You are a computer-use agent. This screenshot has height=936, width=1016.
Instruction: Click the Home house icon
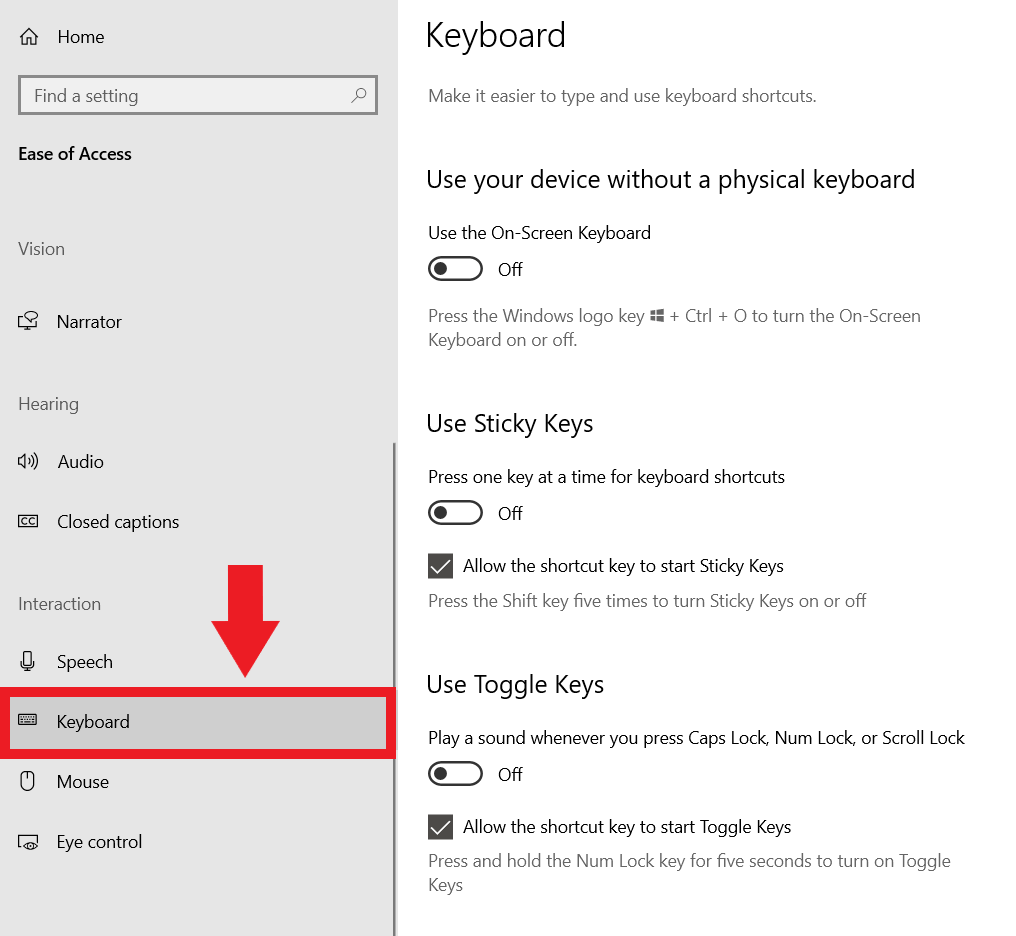click(29, 37)
